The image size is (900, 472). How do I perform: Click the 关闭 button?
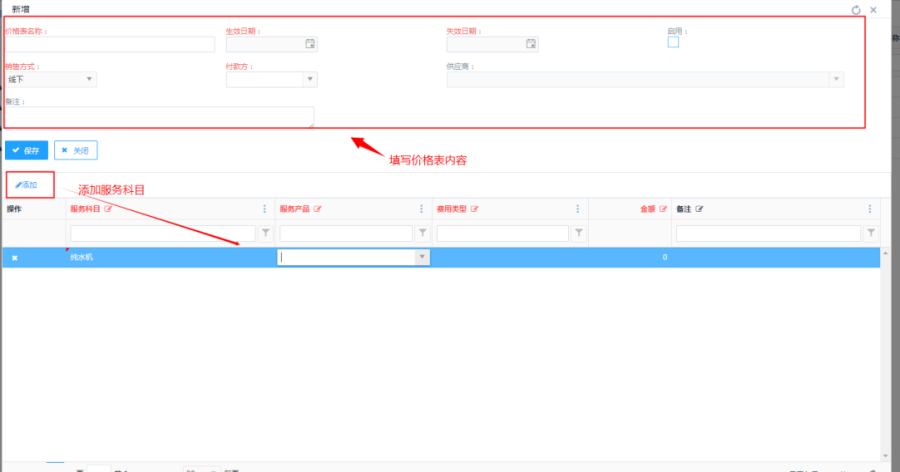(x=75, y=150)
